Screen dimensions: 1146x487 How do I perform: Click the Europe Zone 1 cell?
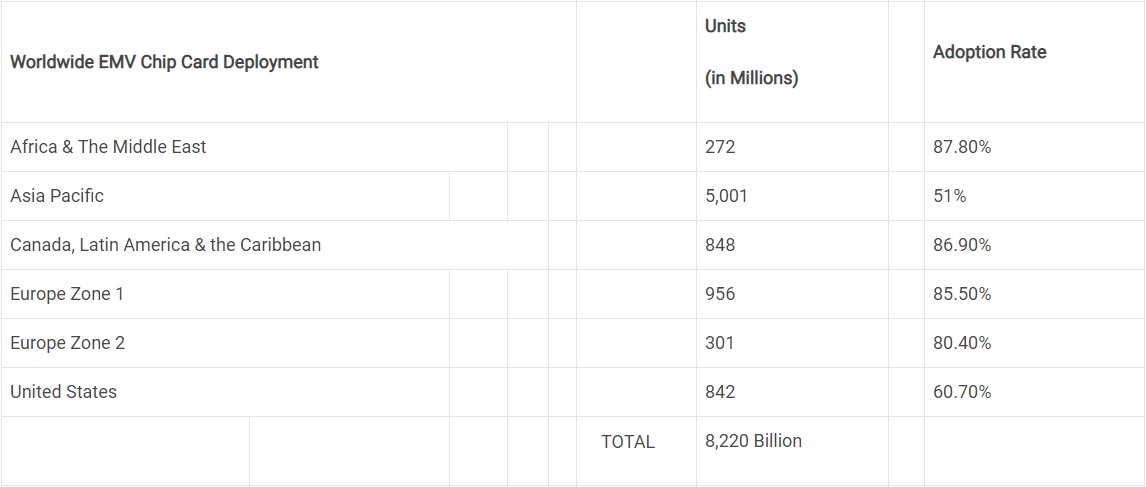[67, 294]
